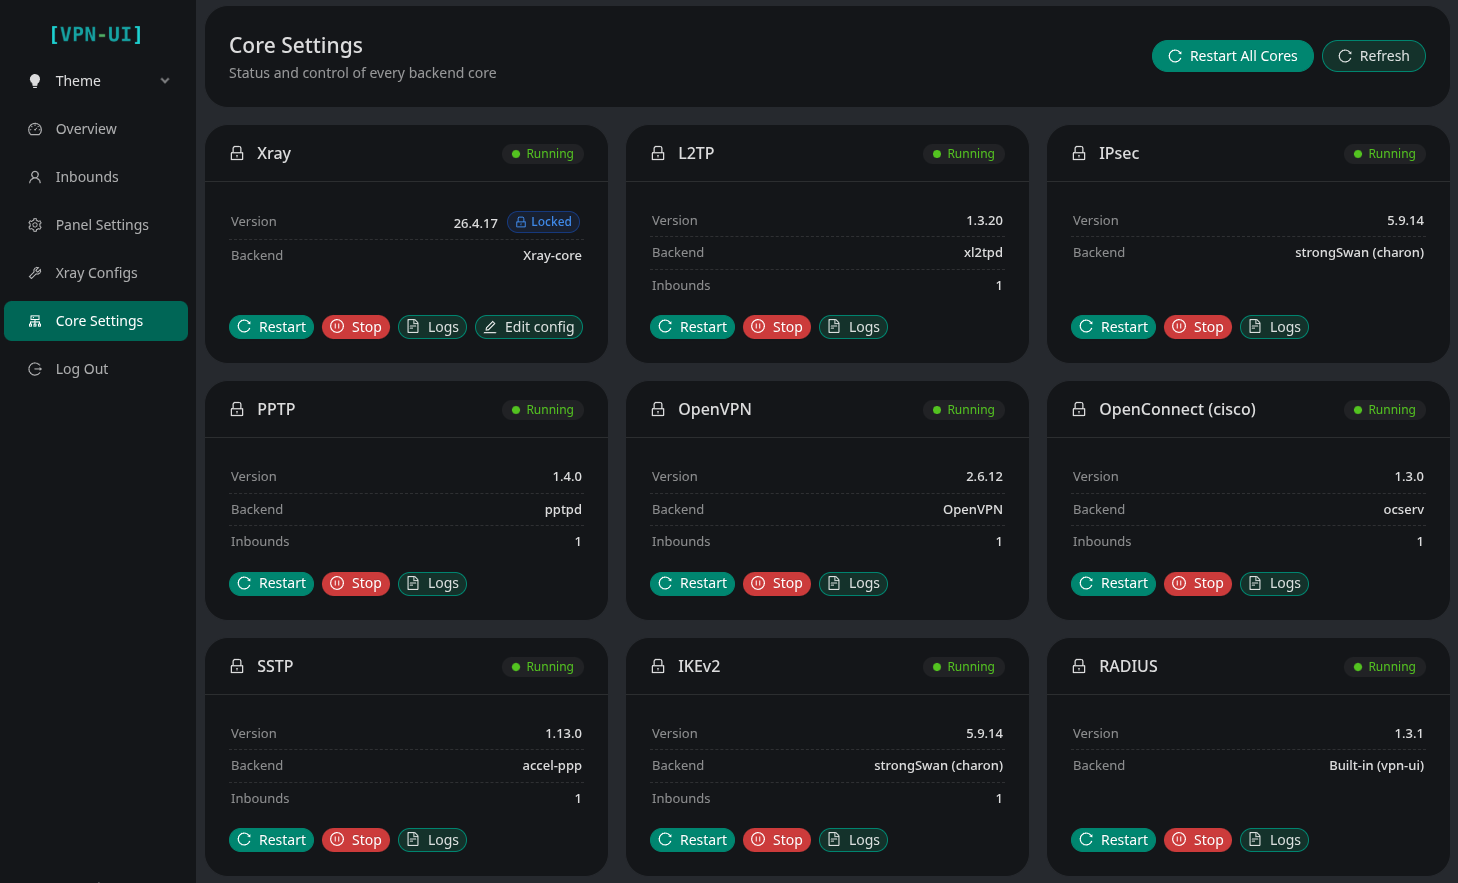The image size is (1458, 883).
Task: Restart the Xray core
Action: coord(271,327)
